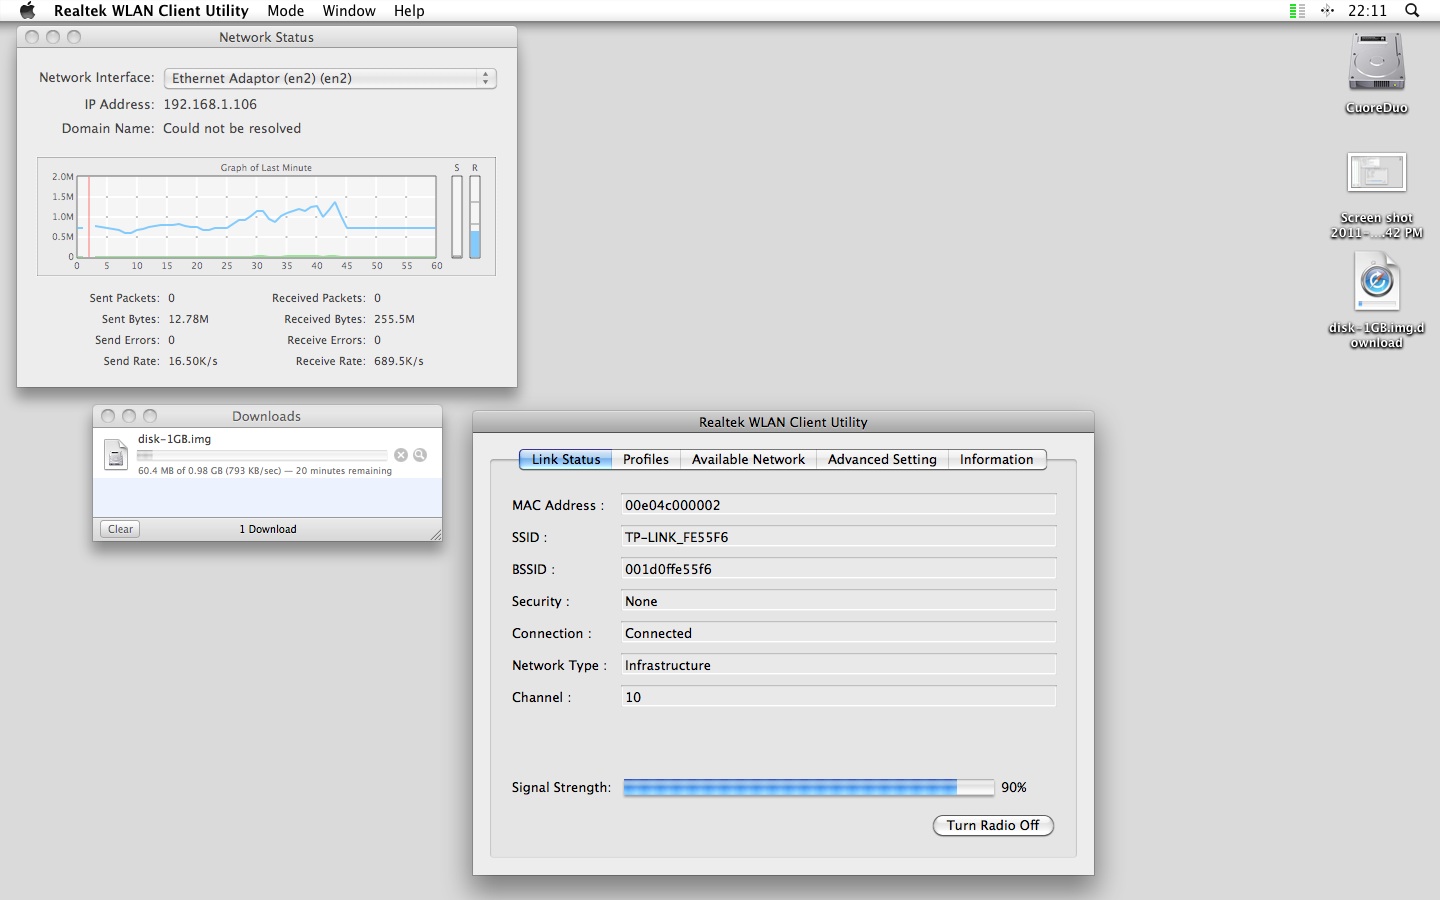
Task: Turn Radio Off
Action: click(992, 825)
